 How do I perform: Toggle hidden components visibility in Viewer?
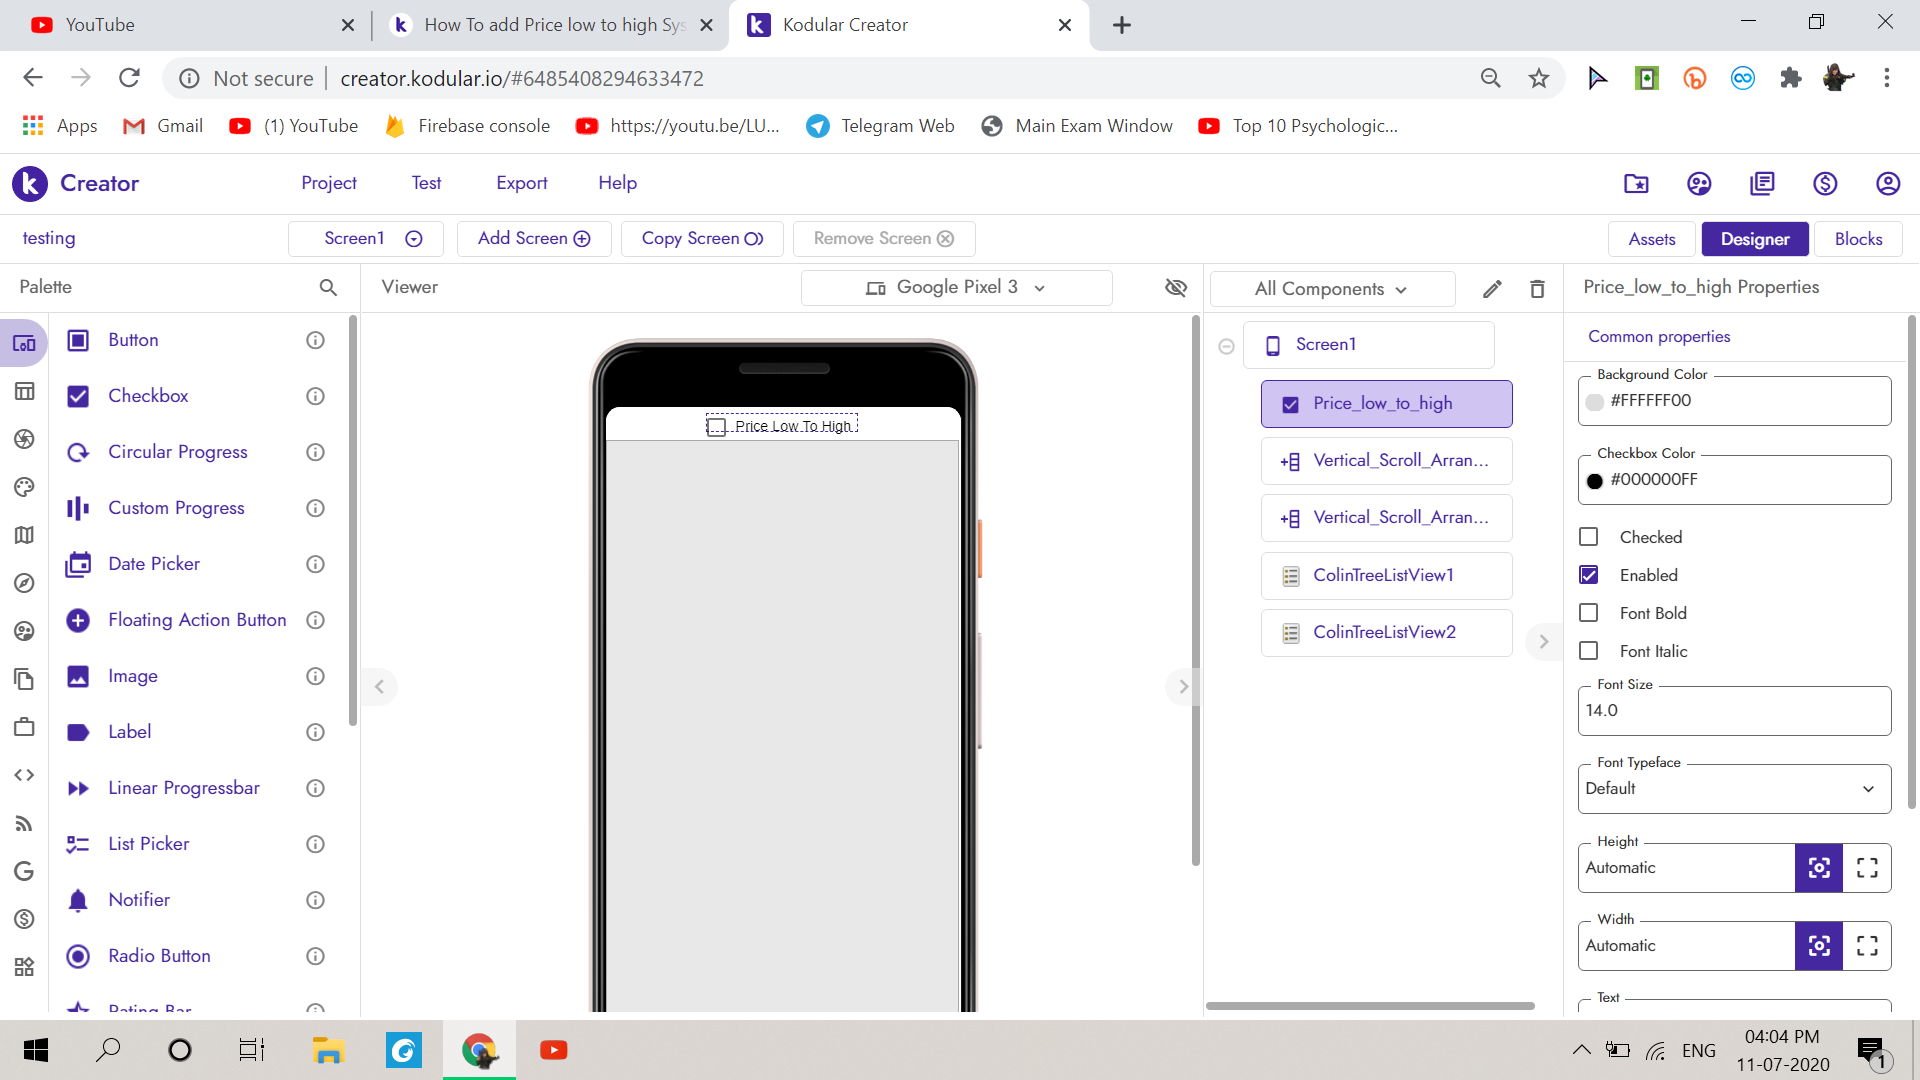(1176, 288)
